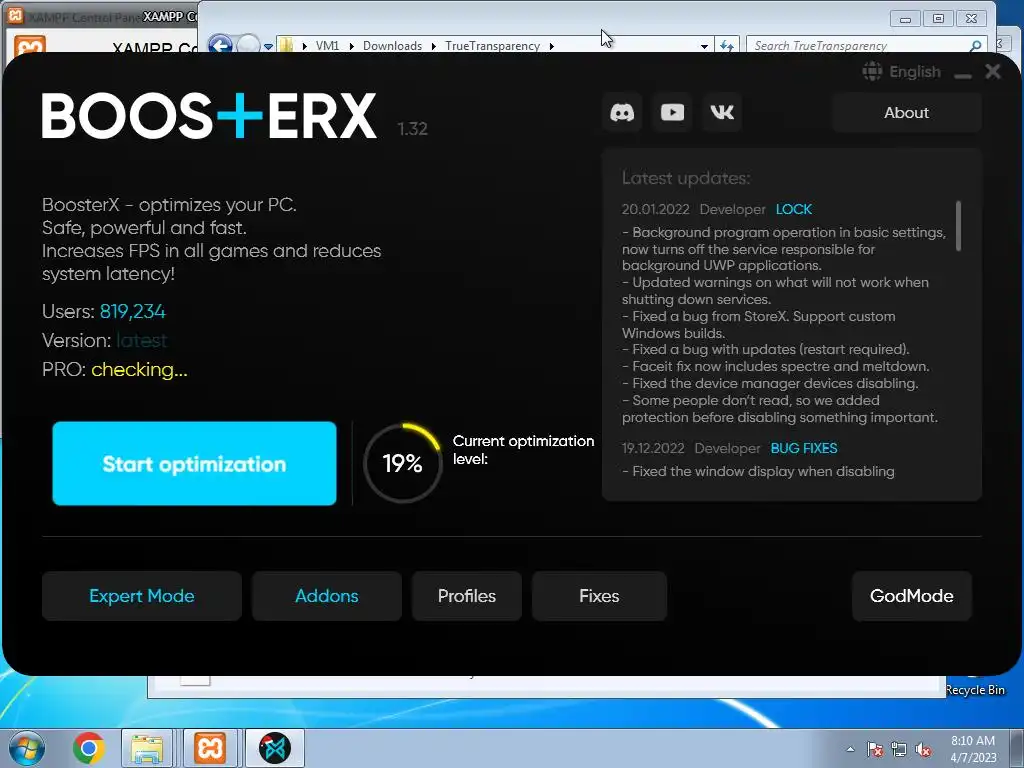The height and width of the screenshot is (768, 1024).
Task: Open the Profiles section
Action: click(466, 596)
